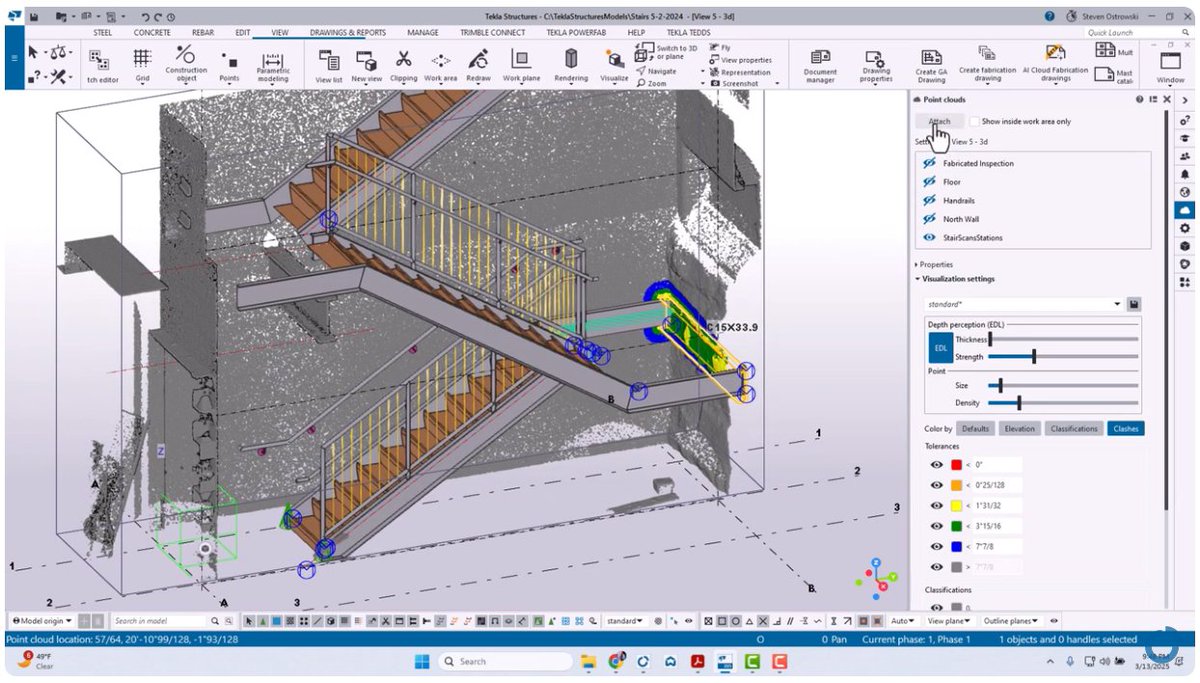
Task: Open the New view tool
Action: [366, 63]
